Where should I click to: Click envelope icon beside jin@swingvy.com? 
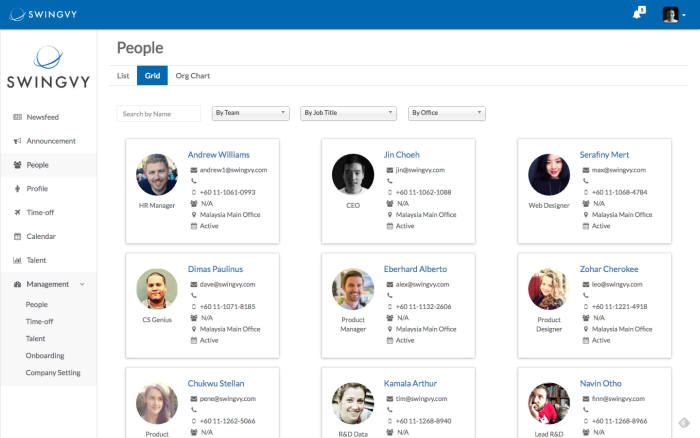pos(390,170)
